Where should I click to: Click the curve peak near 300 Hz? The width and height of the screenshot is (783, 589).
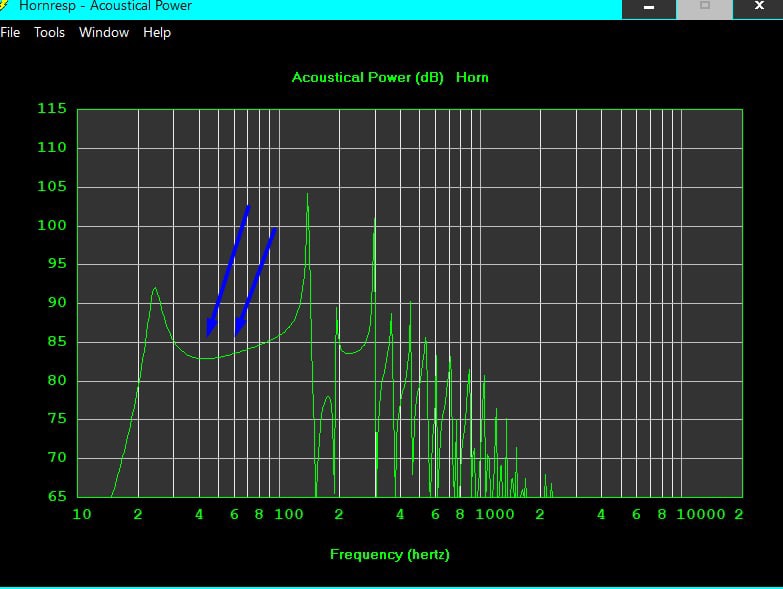375,218
